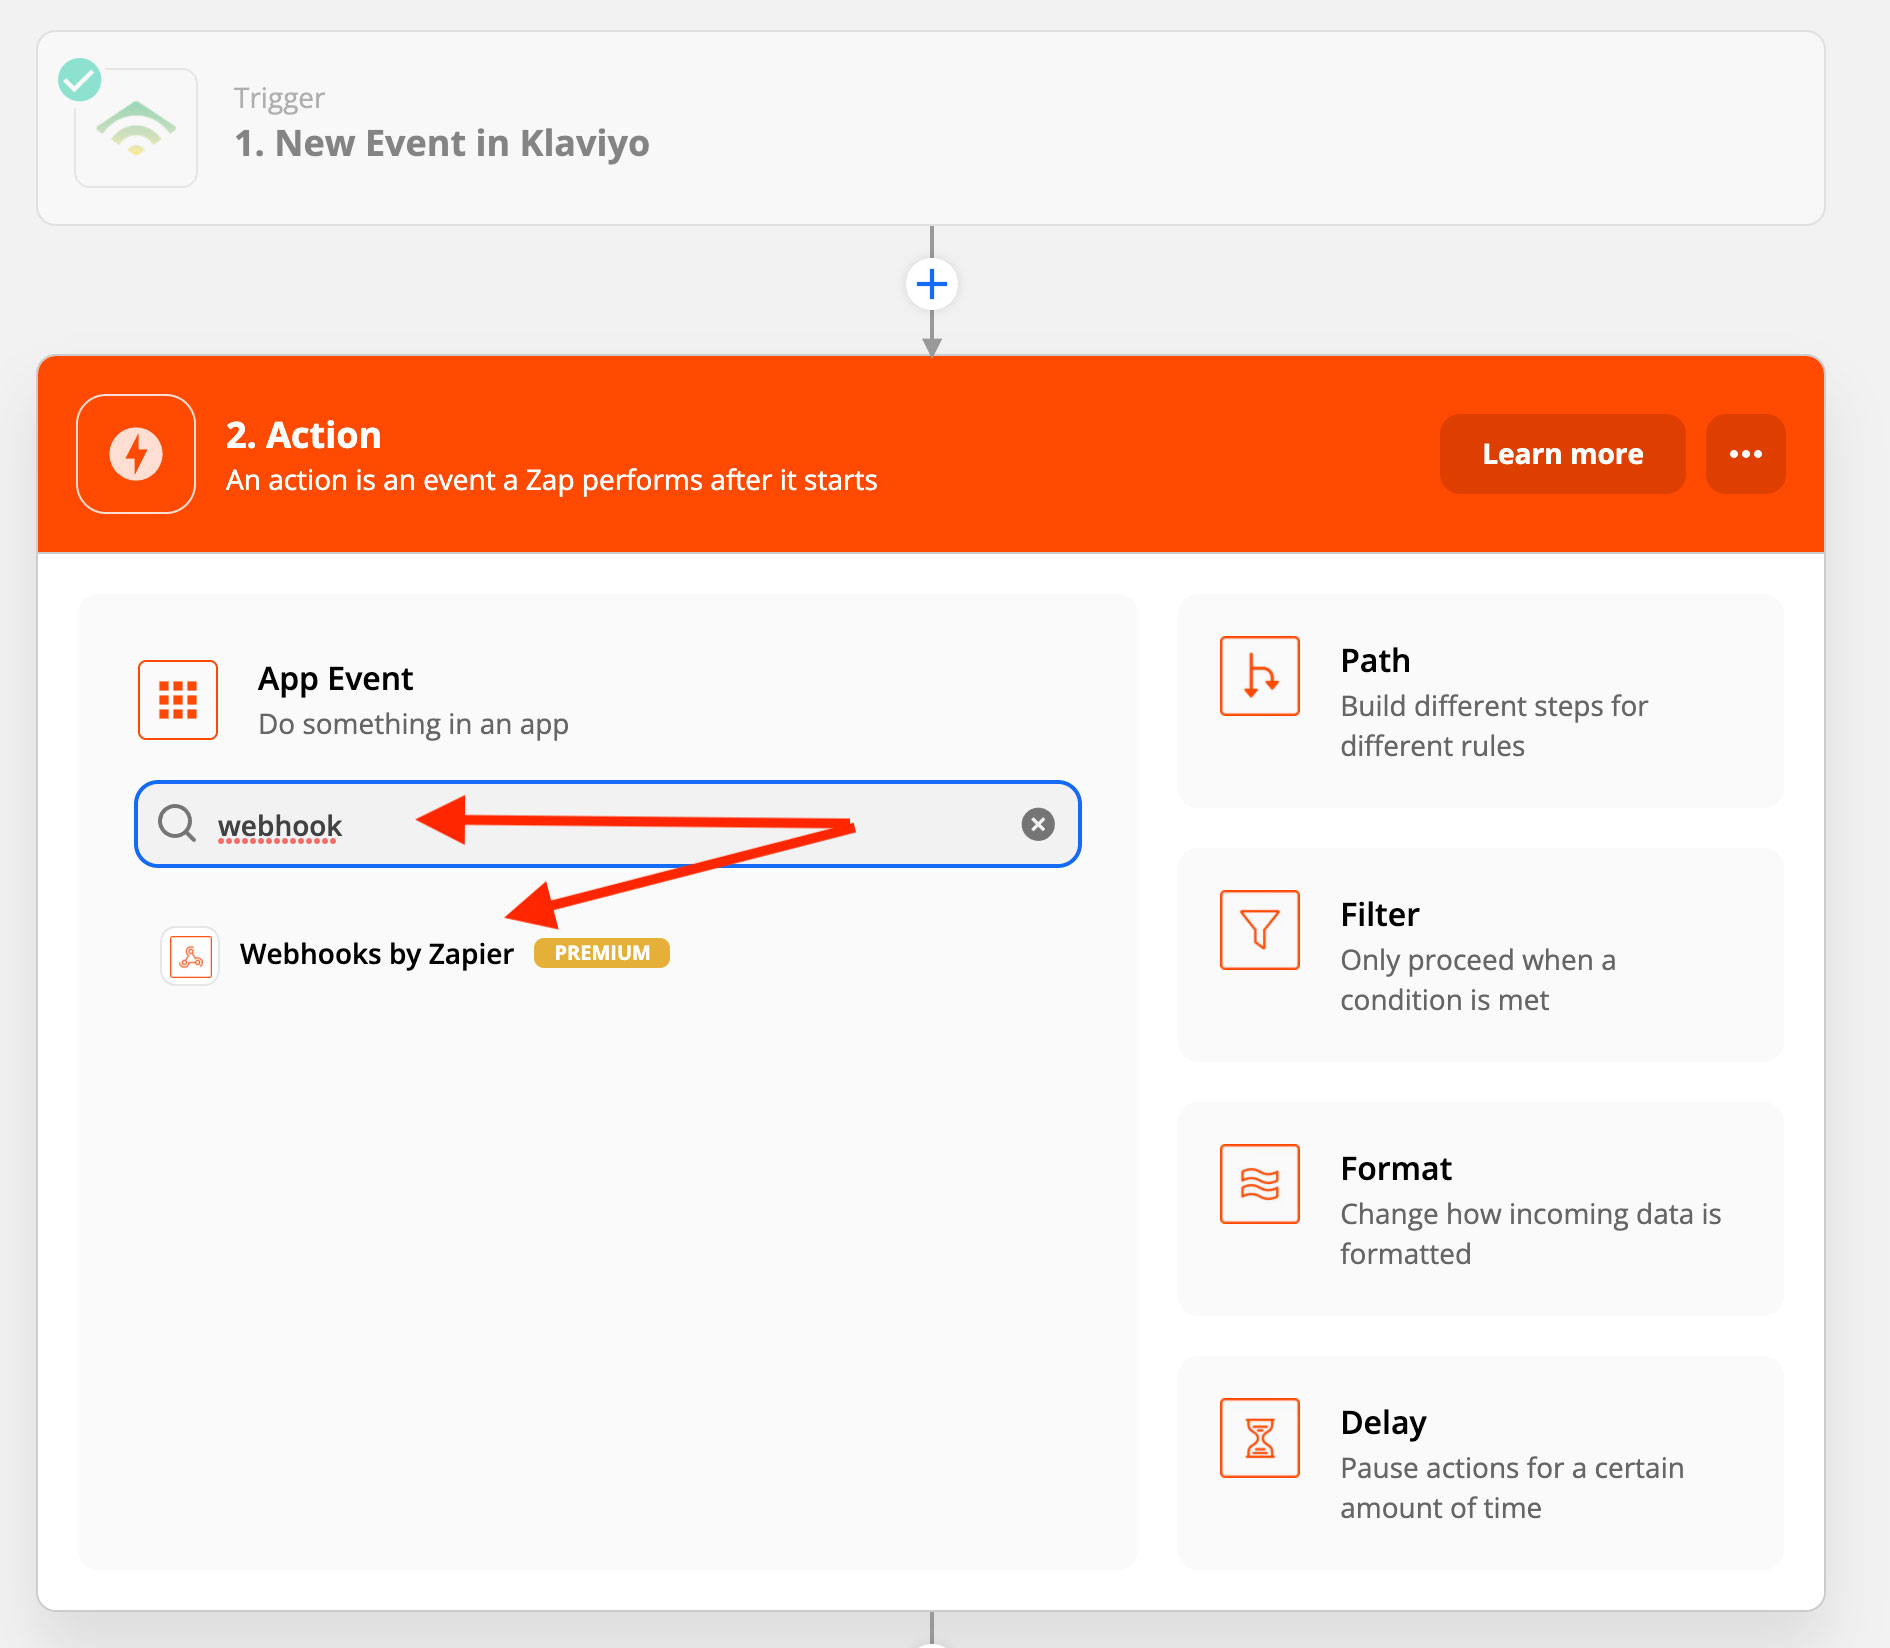Open the three-dots action menu

[1746, 454]
